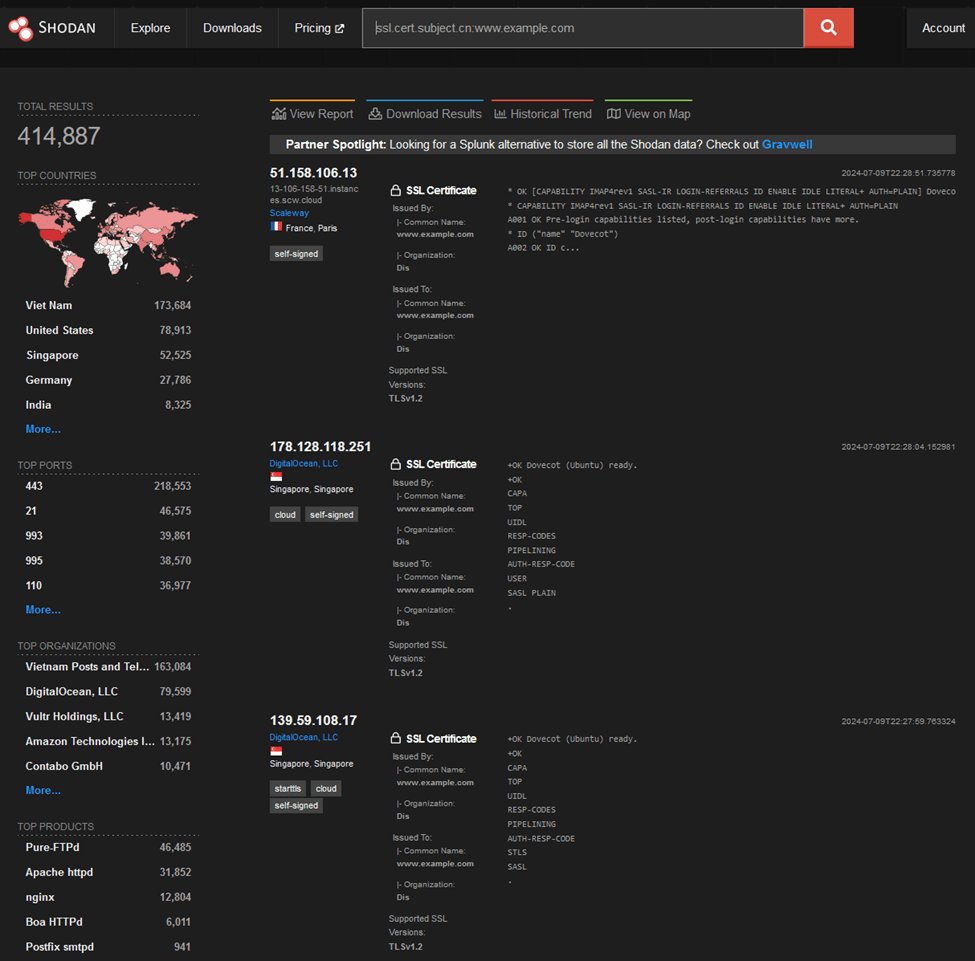
Task: Filter results by port 443
Action: click(x=108, y=486)
